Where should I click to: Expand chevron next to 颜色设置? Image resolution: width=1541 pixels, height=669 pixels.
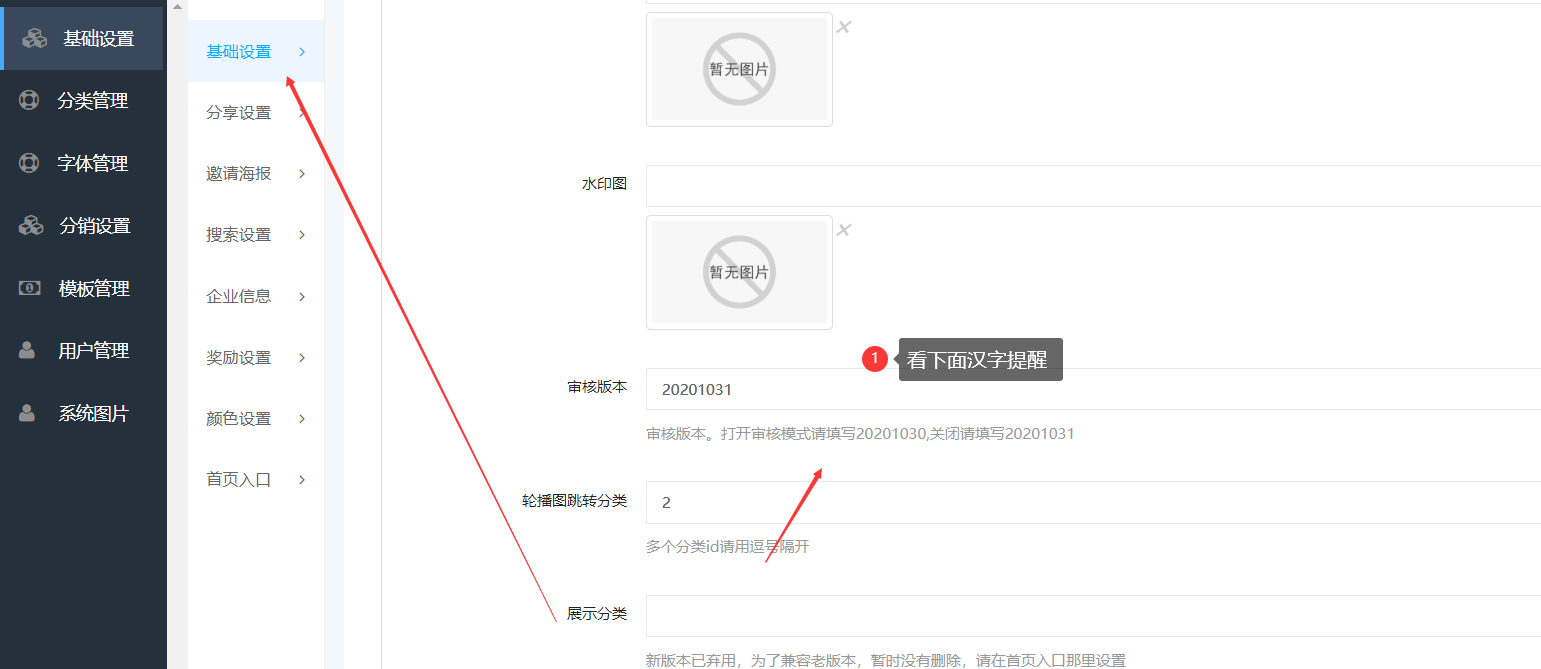tap(302, 418)
